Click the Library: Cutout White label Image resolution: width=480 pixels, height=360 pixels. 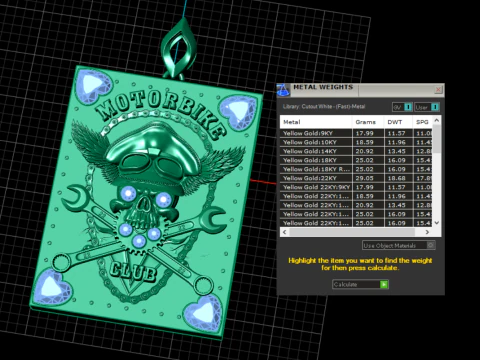click(x=324, y=107)
